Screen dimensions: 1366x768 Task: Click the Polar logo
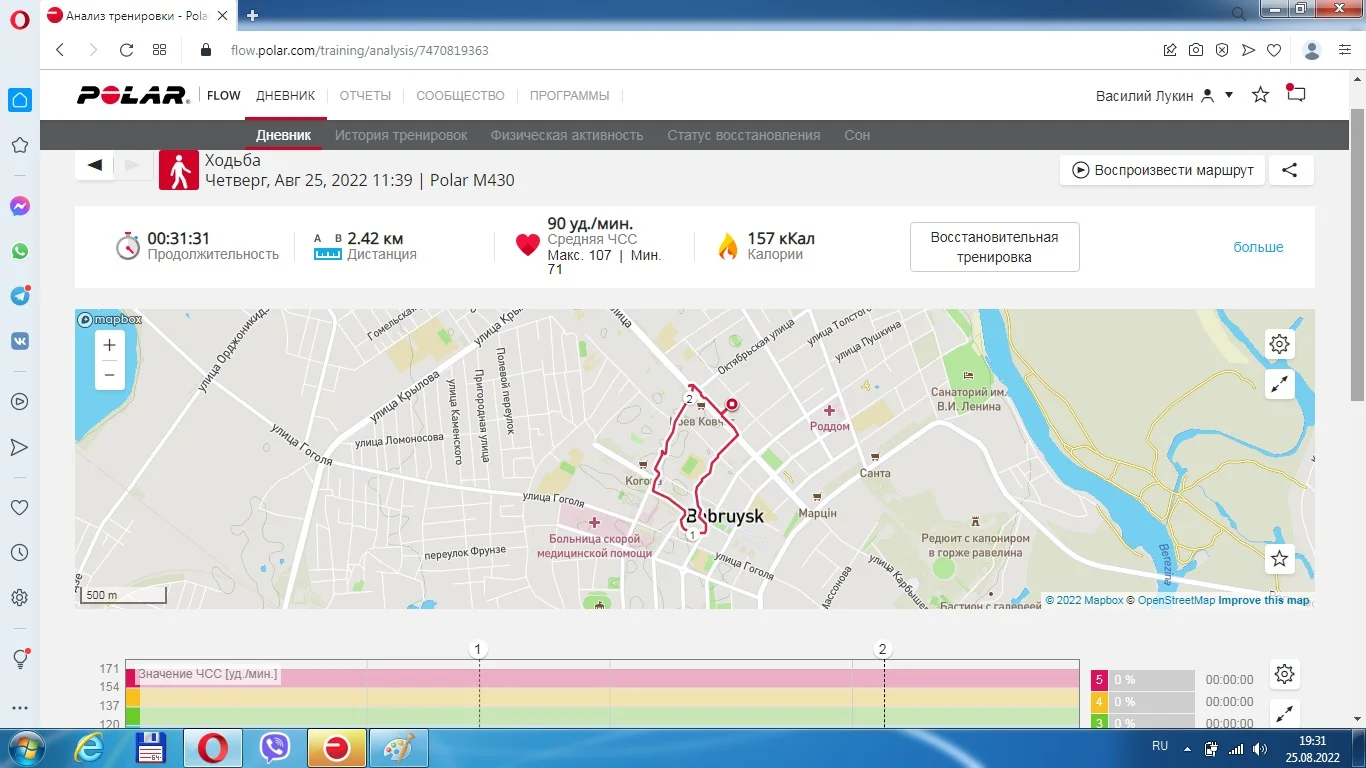[133, 95]
